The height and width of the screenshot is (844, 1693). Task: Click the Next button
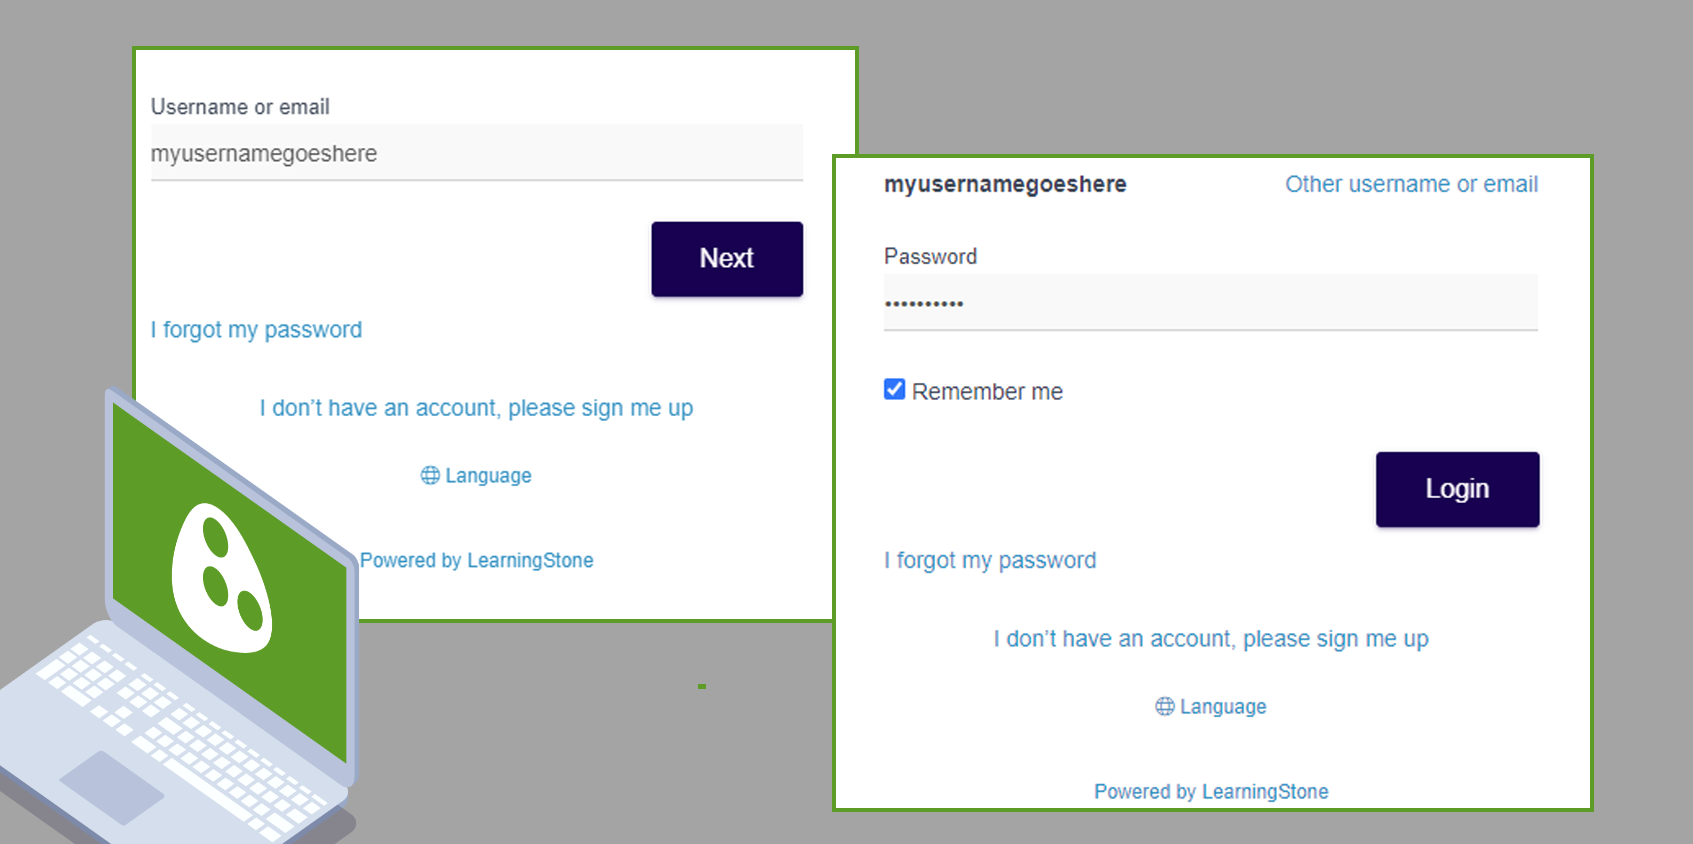click(727, 259)
